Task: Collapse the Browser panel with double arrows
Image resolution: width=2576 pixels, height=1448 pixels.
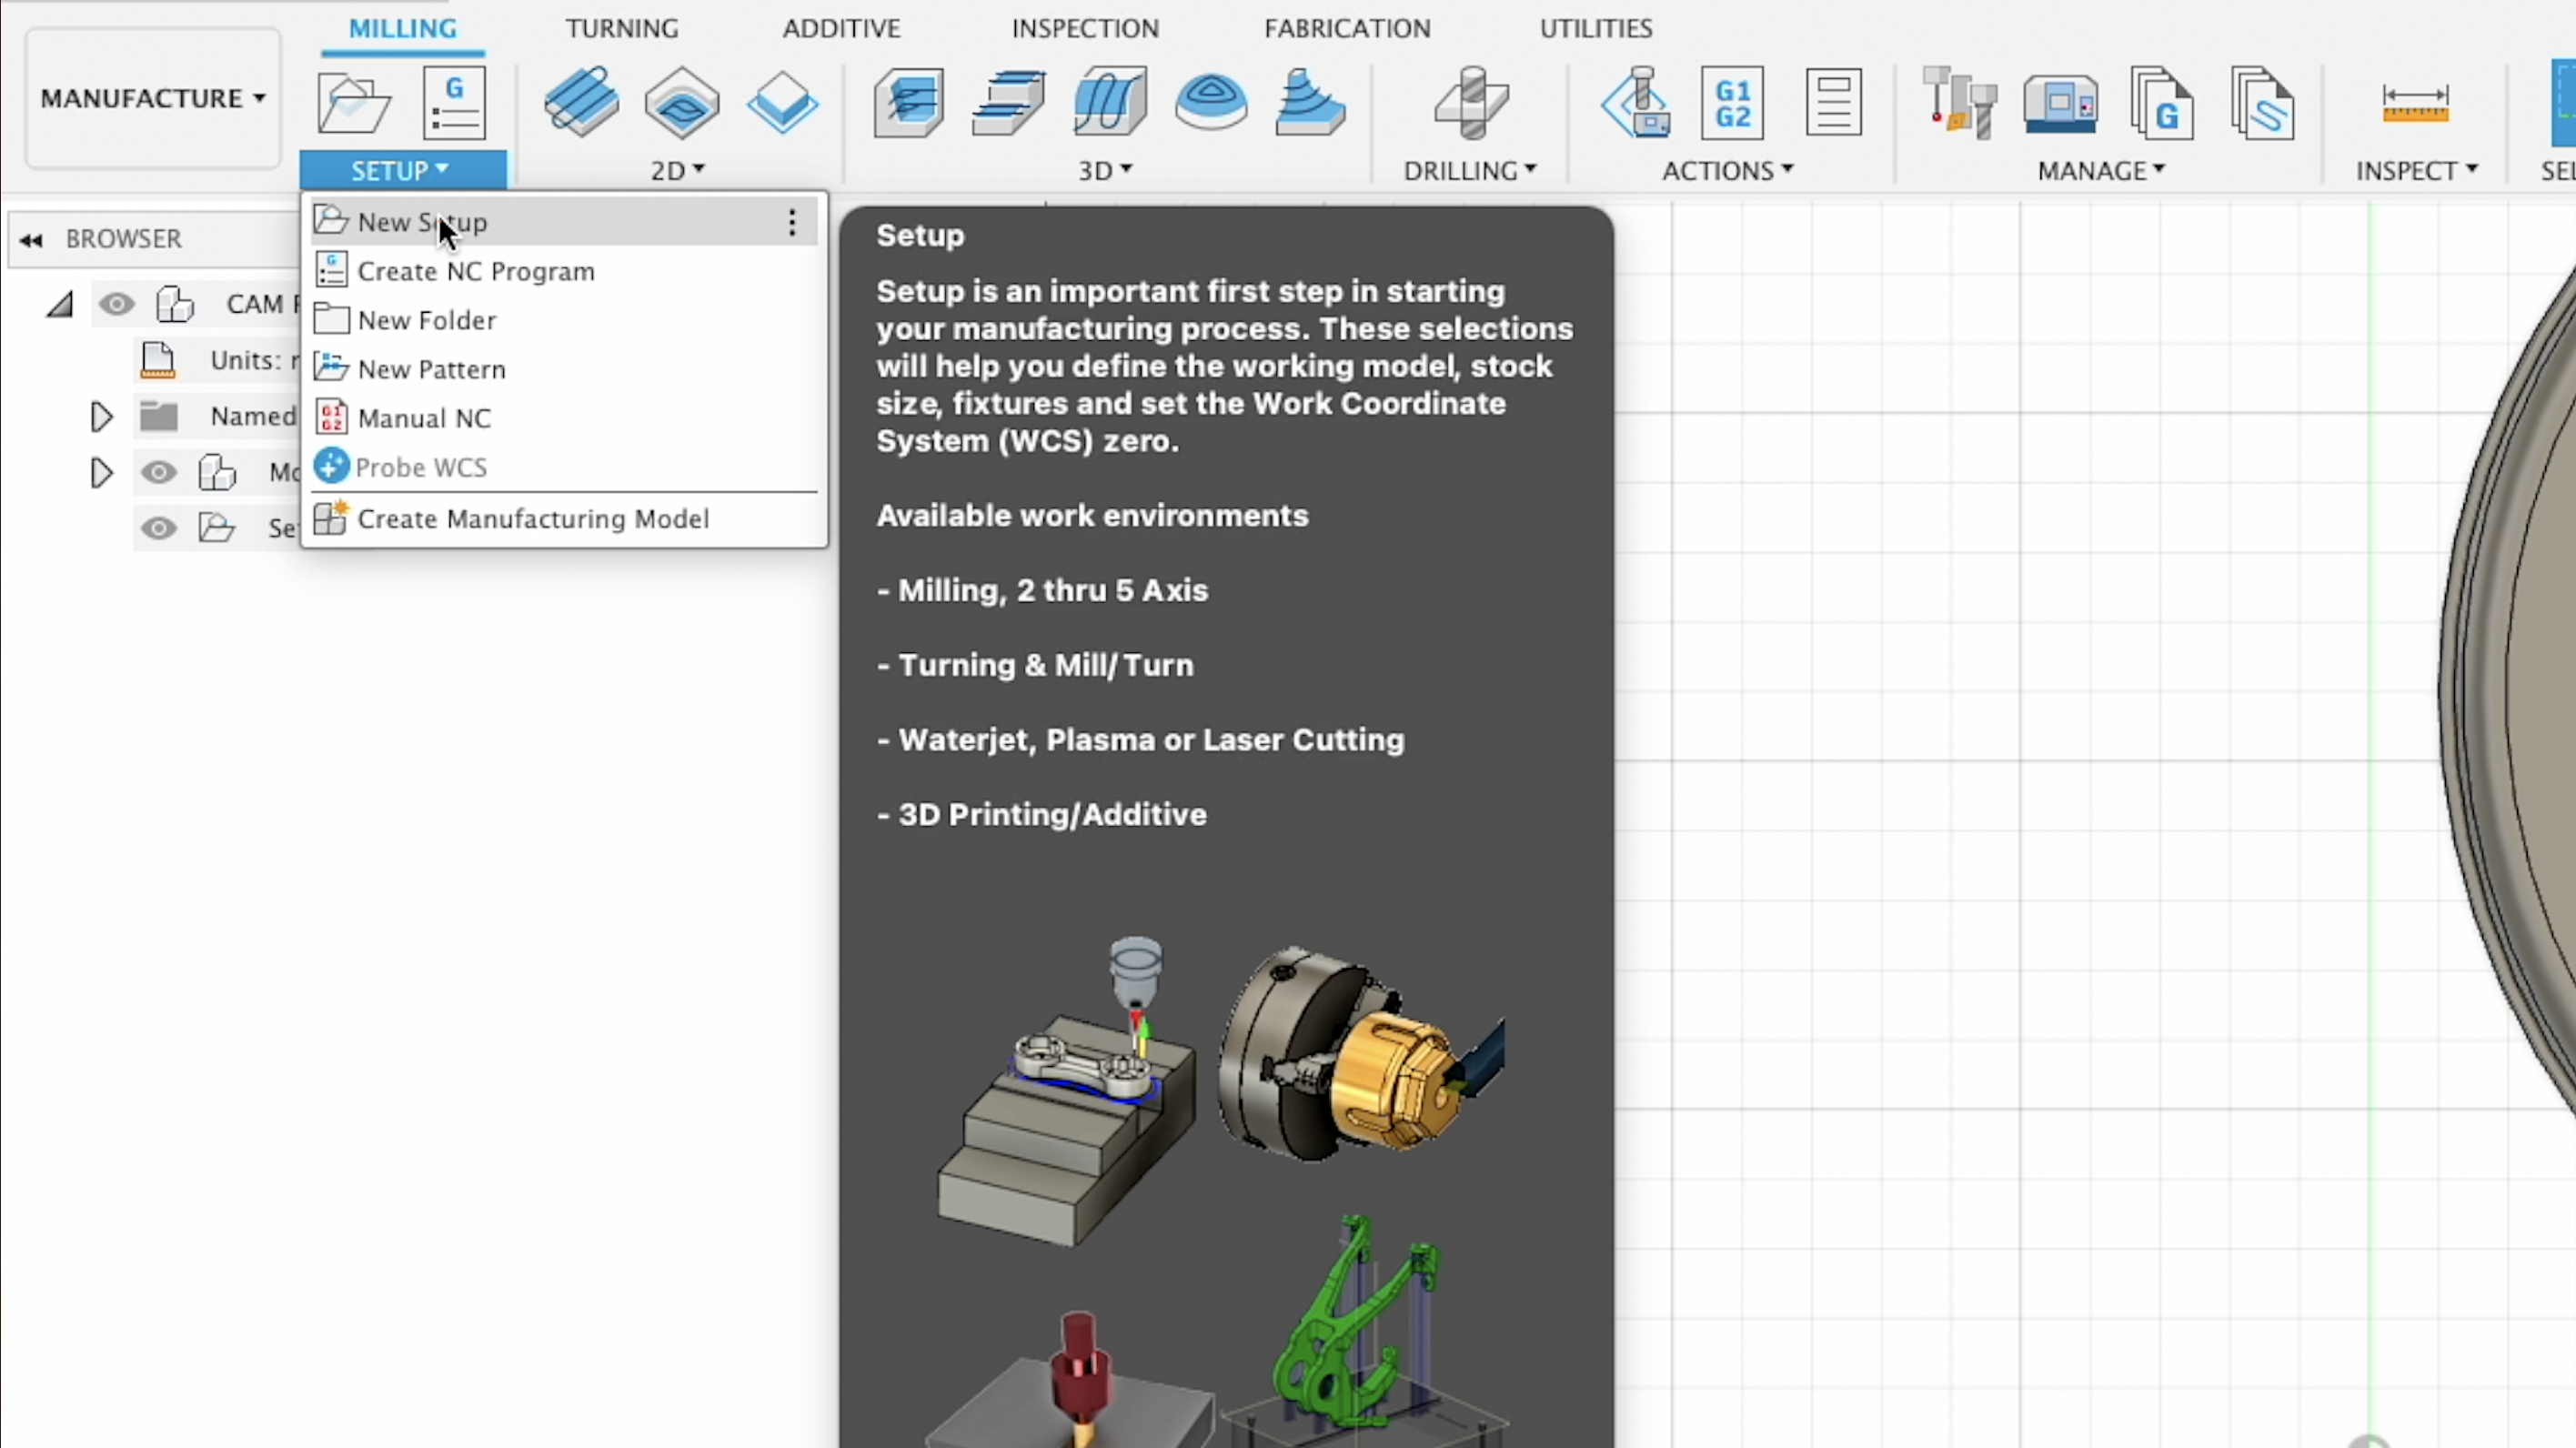Action: pyautogui.click(x=31, y=239)
